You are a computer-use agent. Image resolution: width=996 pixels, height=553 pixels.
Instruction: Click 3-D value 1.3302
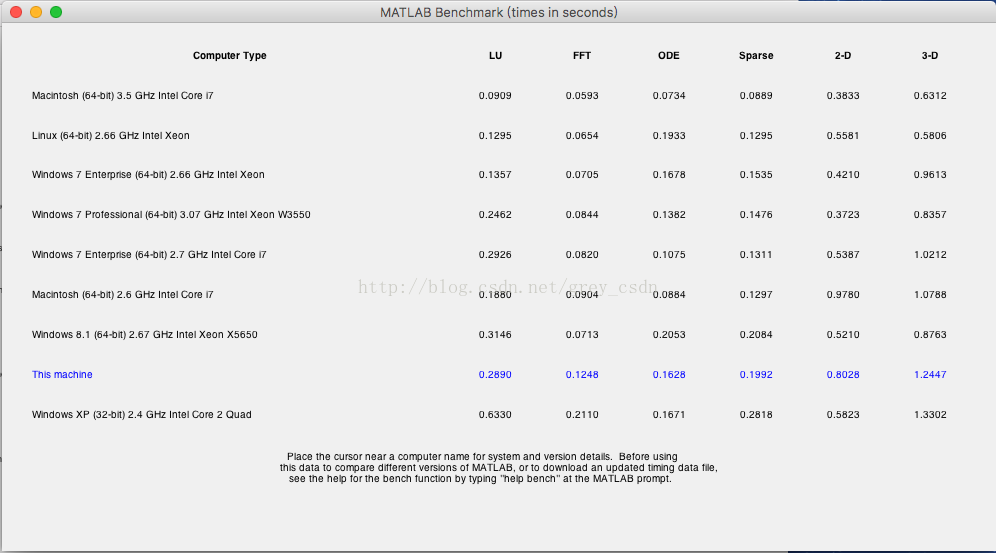(930, 415)
